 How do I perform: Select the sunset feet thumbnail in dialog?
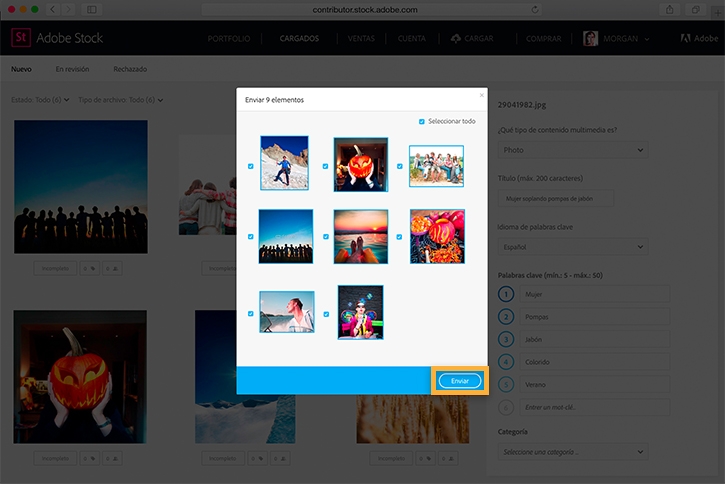361,237
